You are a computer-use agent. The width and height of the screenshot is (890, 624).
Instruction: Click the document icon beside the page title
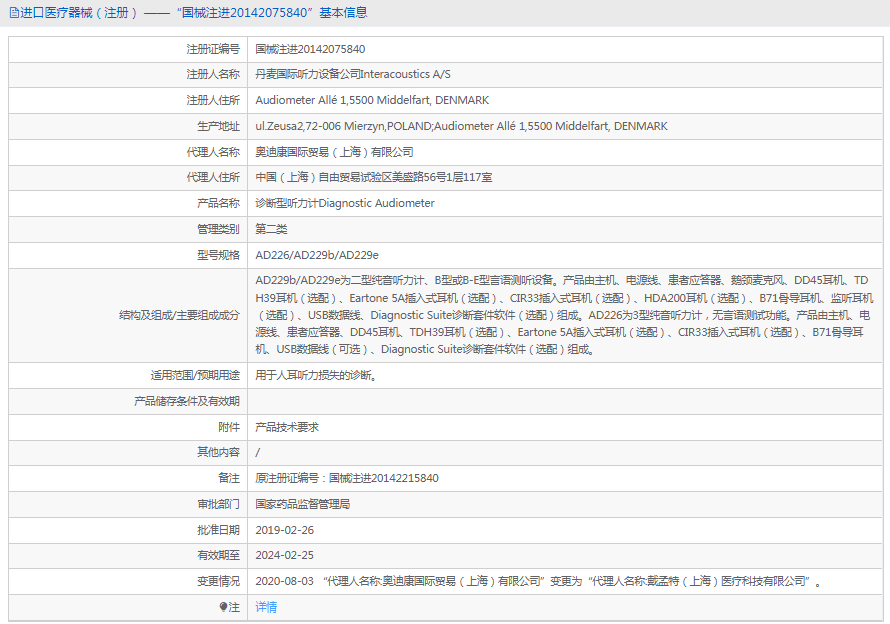click(x=13, y=13)
